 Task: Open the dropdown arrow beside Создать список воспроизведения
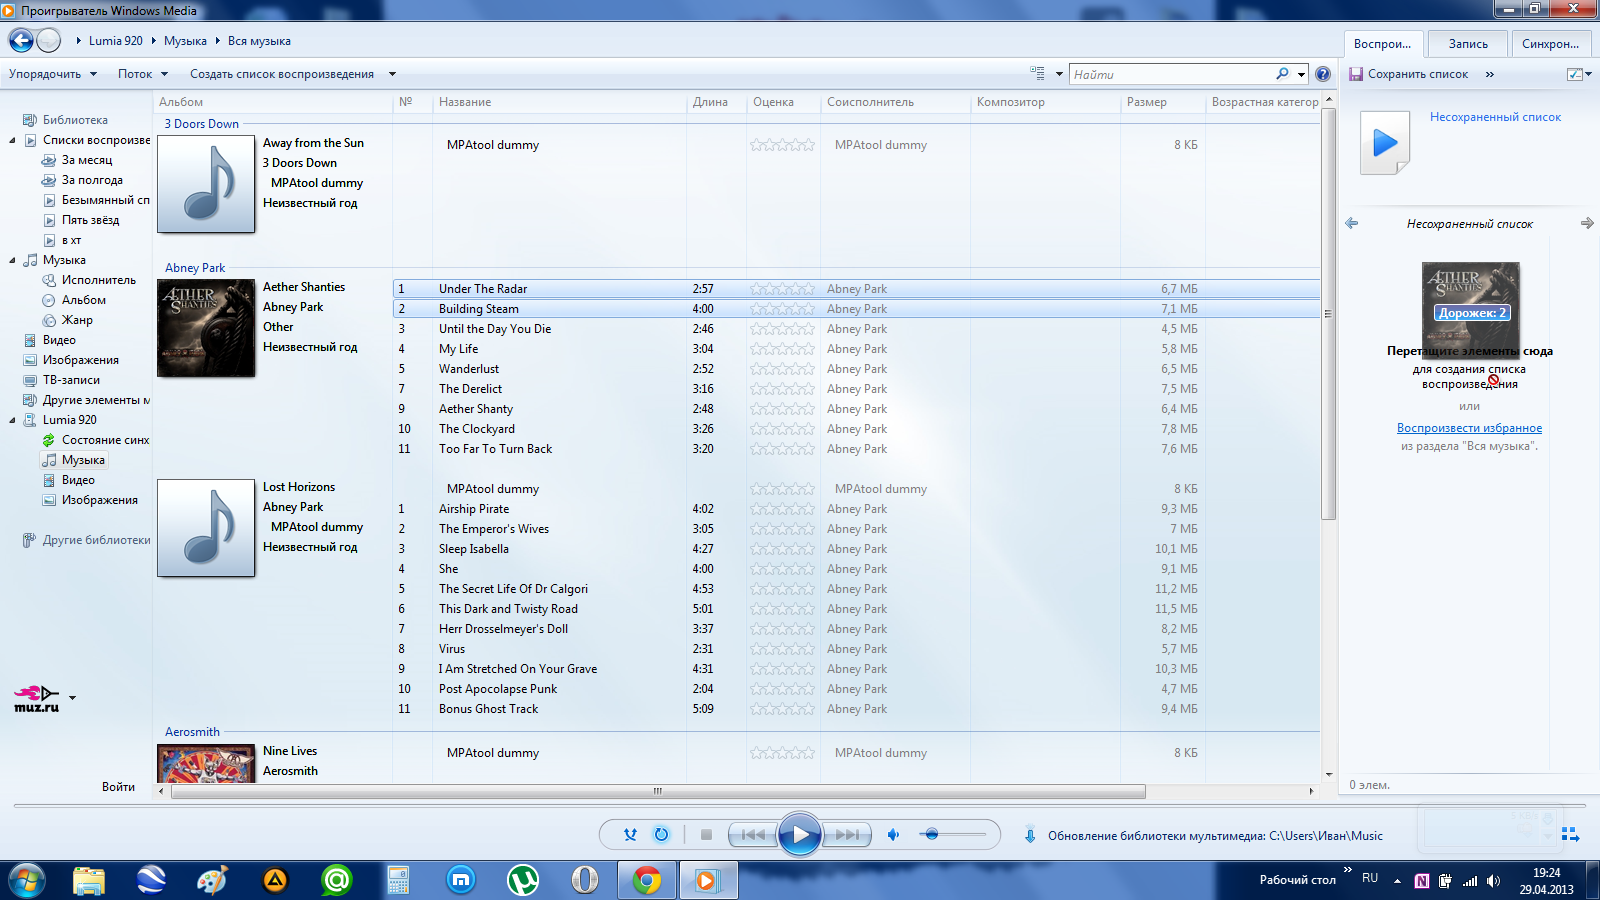click(392, 74)
